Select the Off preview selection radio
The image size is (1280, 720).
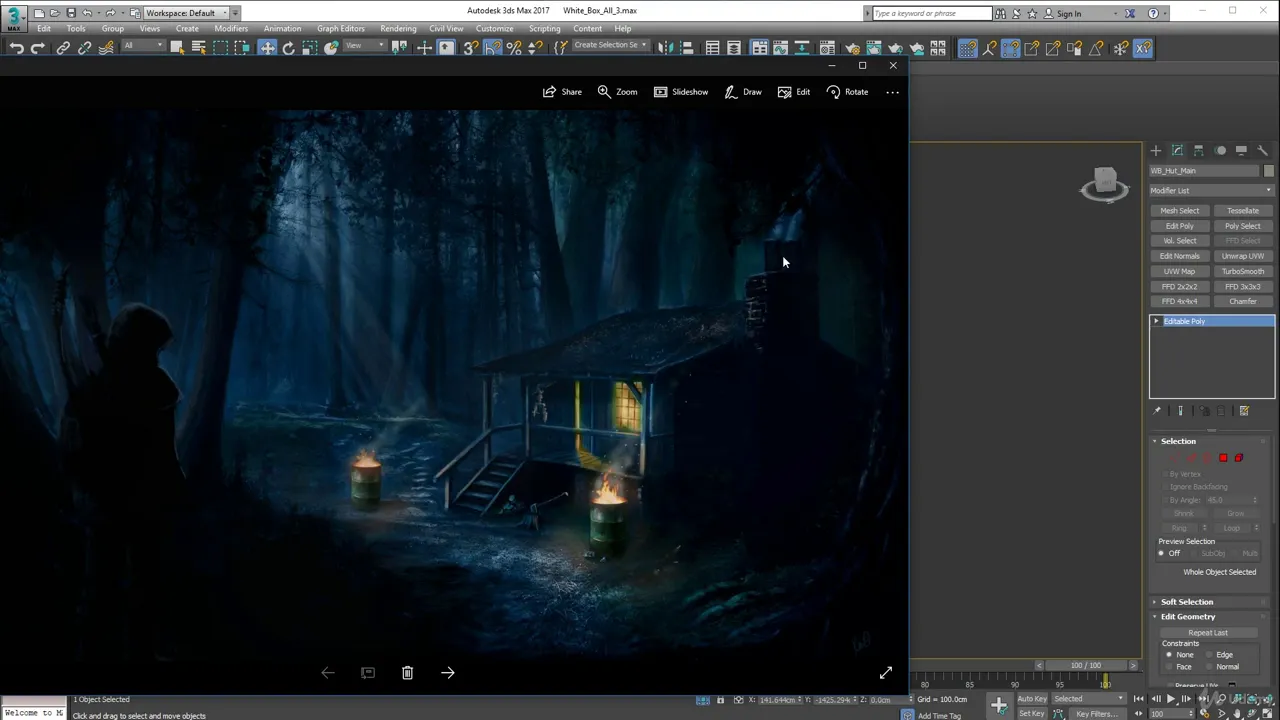pyautogui.click(x=1162, y=553)
